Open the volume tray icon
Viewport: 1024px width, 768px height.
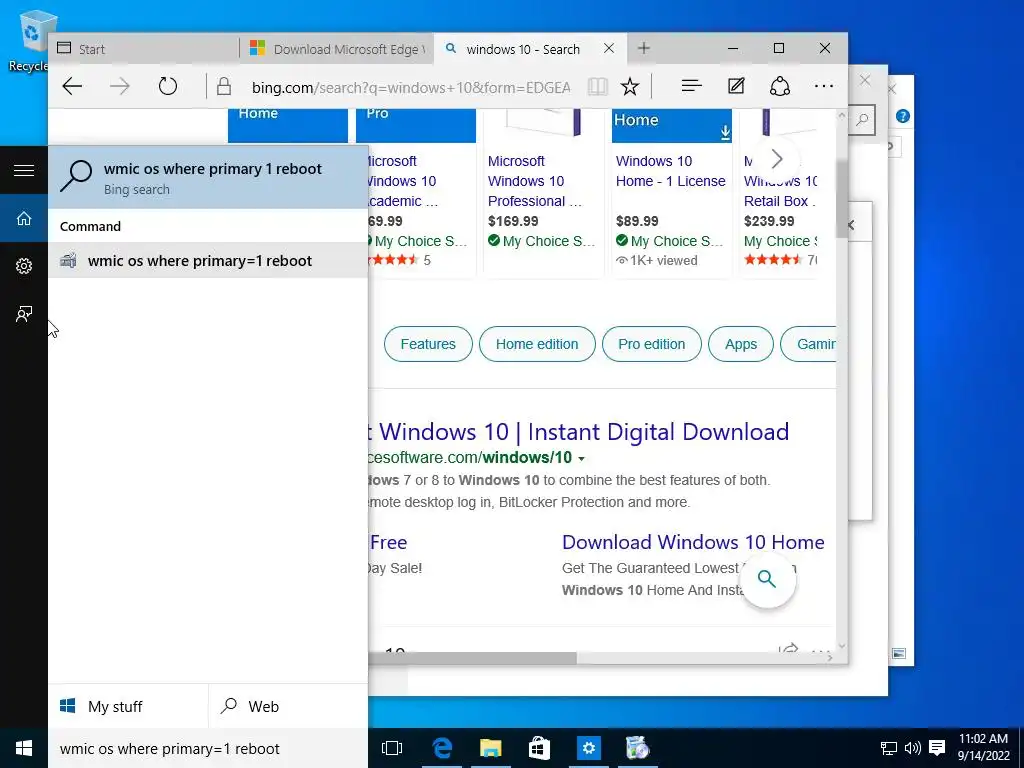tap(912, 748)
